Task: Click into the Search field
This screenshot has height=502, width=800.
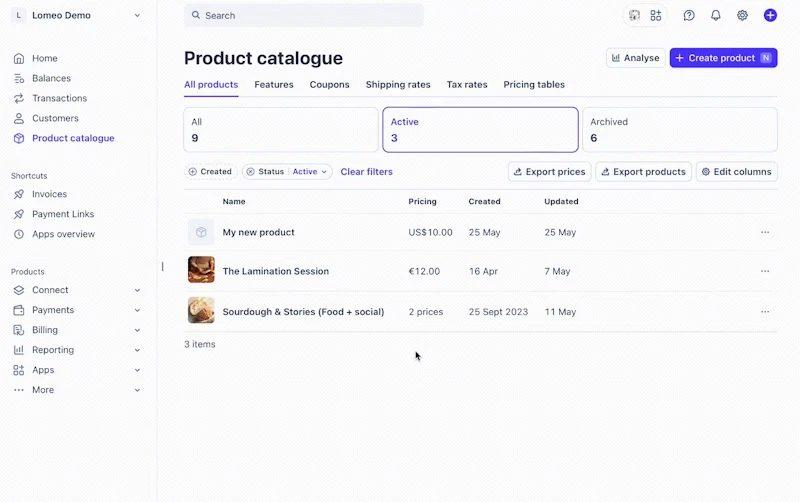Action: pos(304,15)
